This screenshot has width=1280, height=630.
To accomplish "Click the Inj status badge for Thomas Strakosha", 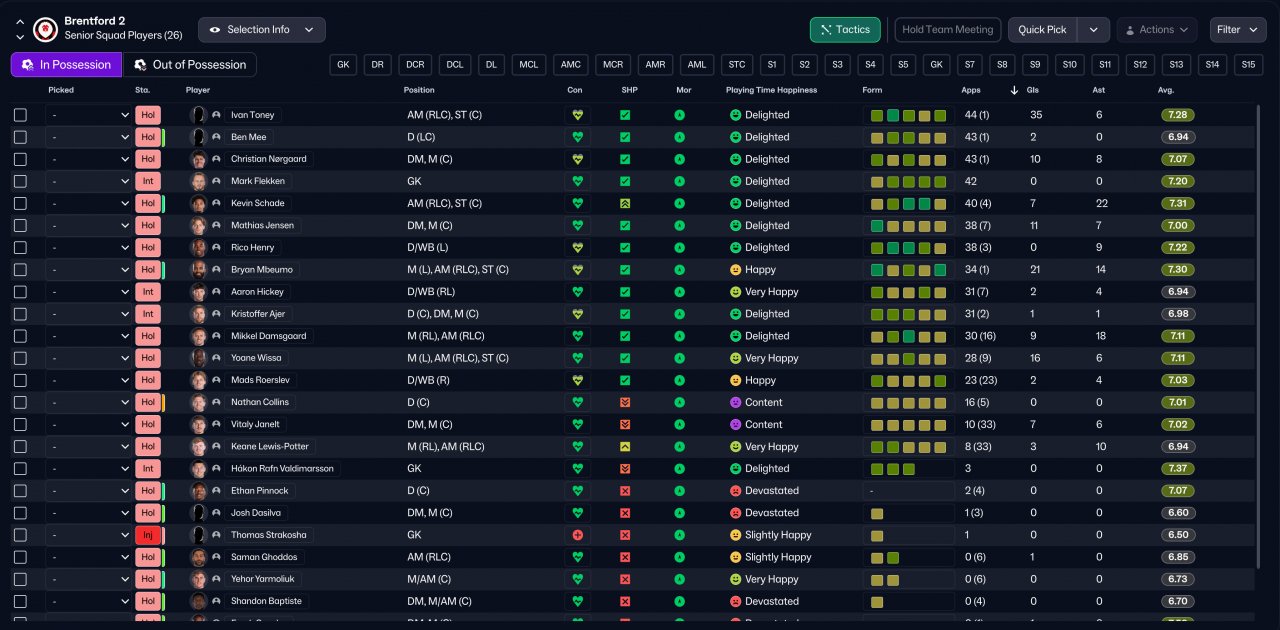I will [x=148, y=535].
